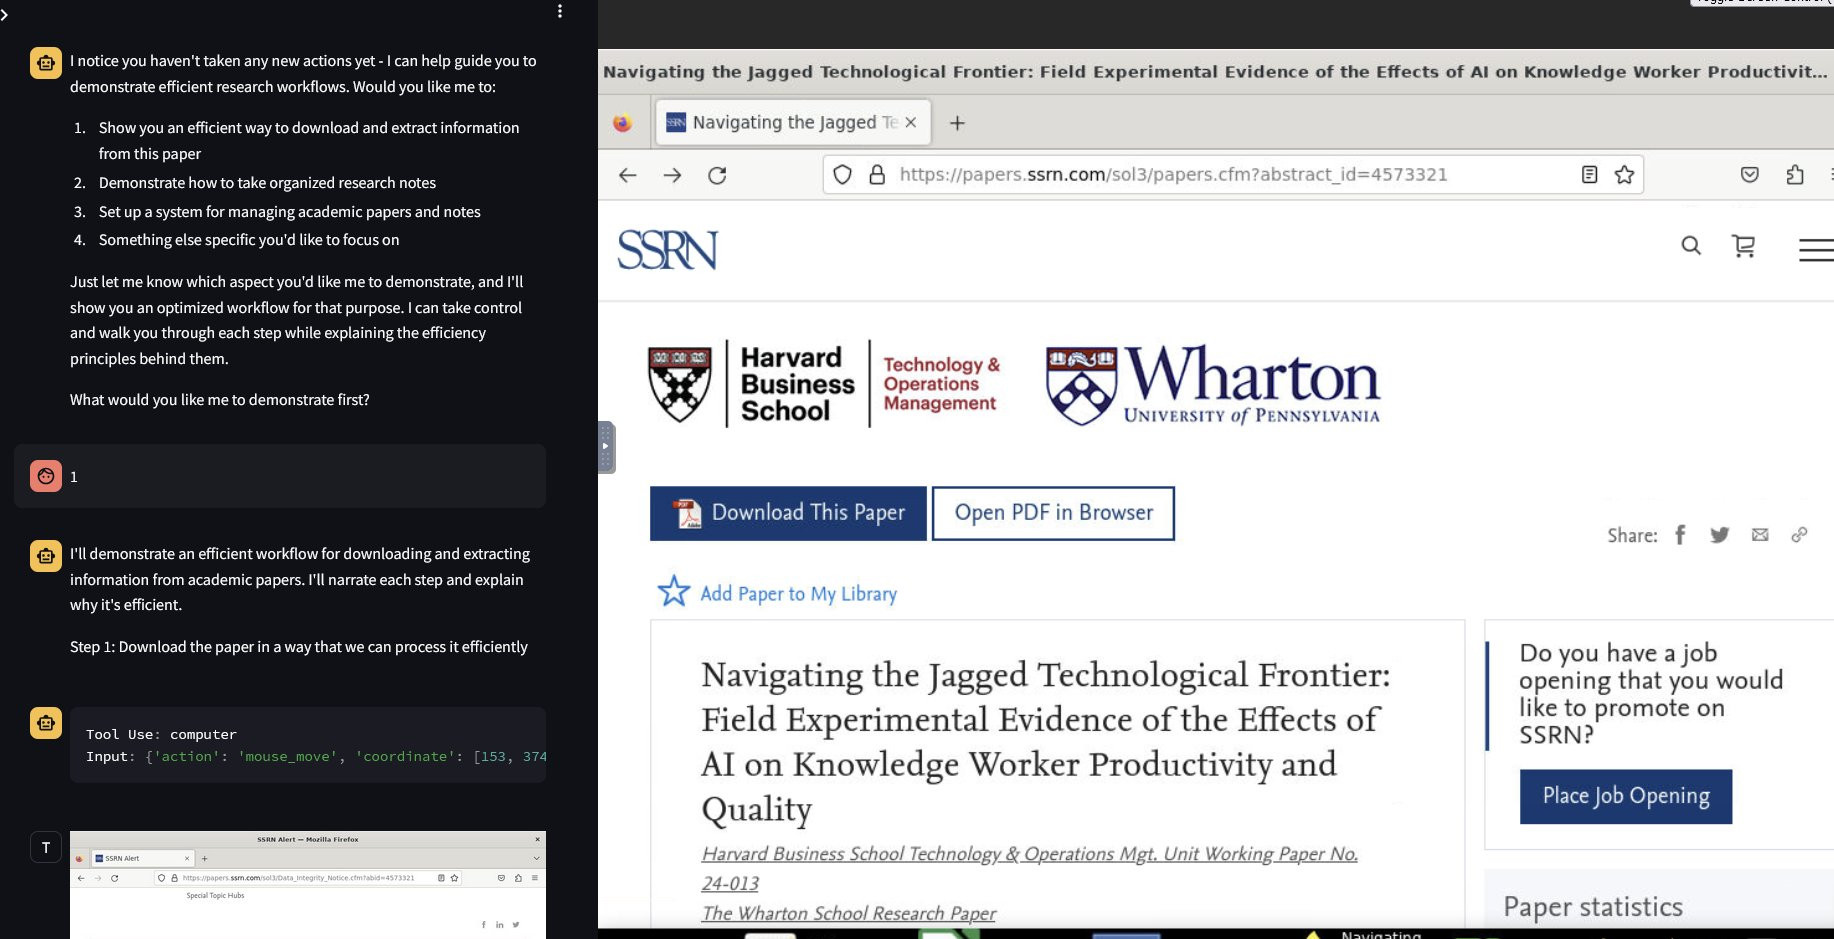
Task: Share the paper on Twitter
Action: [x=1720, y=535]
